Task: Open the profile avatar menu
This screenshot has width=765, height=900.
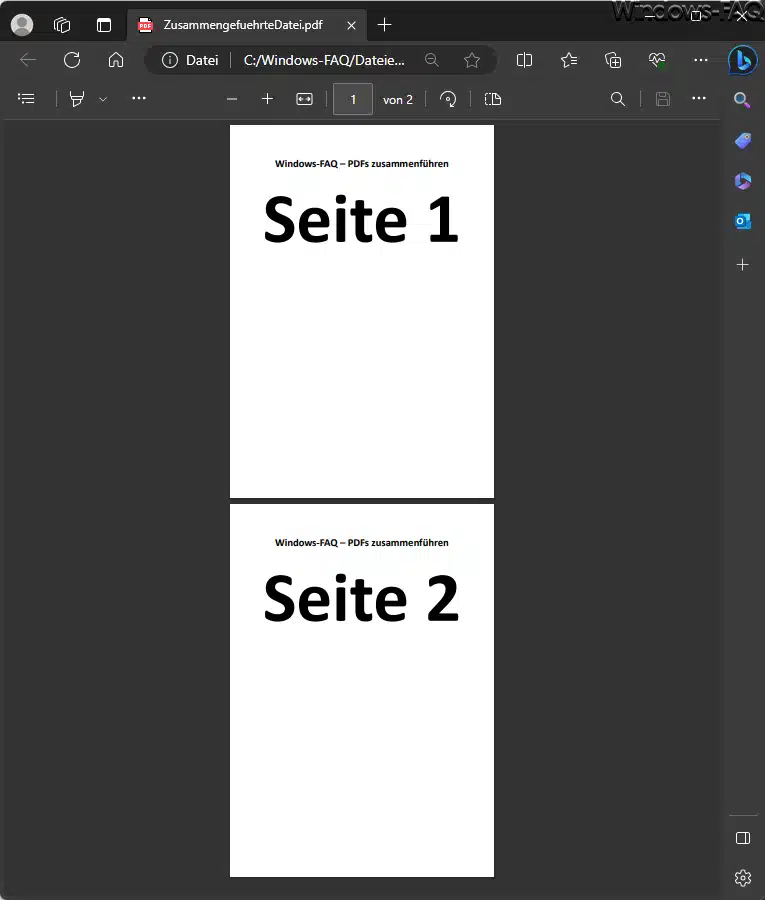Action: pos(22,25)
